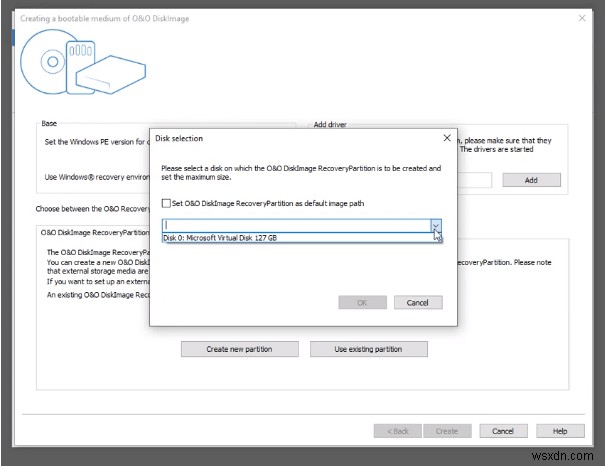This screenshot has height=466, width=605.
Task: Click the bootable media disc and drive illustration
Action: 83,62
